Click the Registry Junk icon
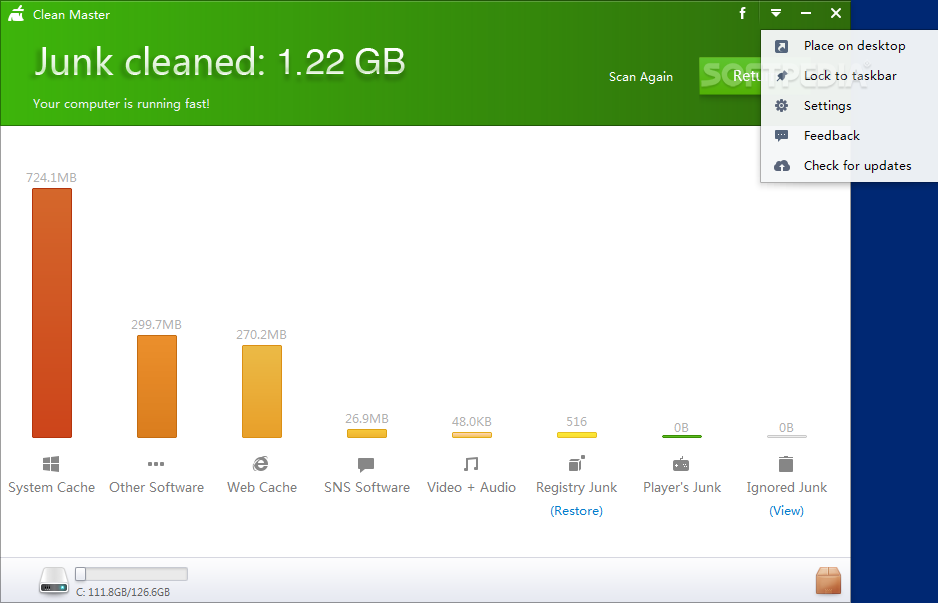This screenshot has width=938, height=603. pyautogui.click(x=576, y=464)
